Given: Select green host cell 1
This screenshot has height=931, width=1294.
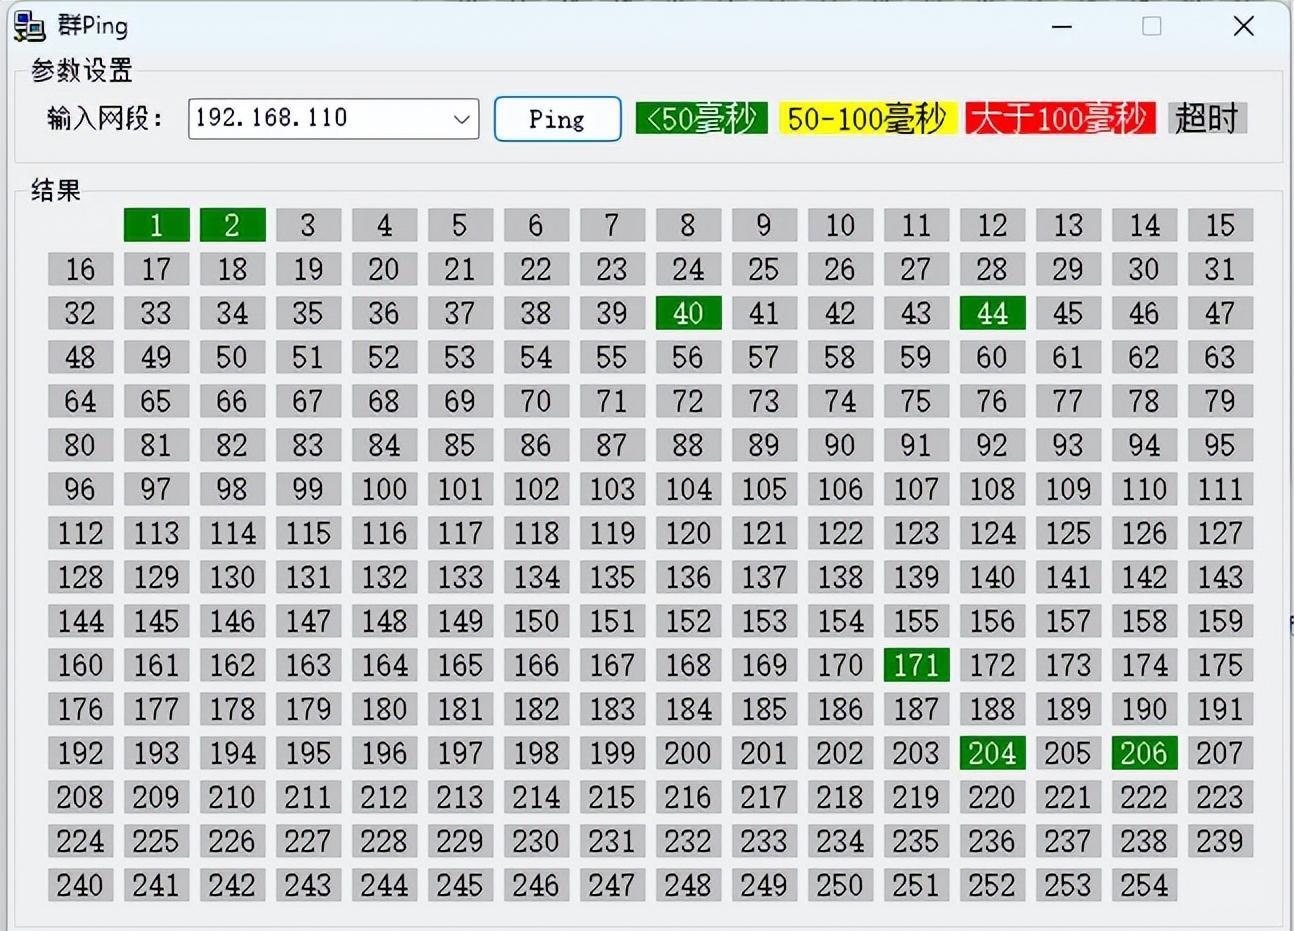Looking at the screenshot, I should (x=157, y=225).
